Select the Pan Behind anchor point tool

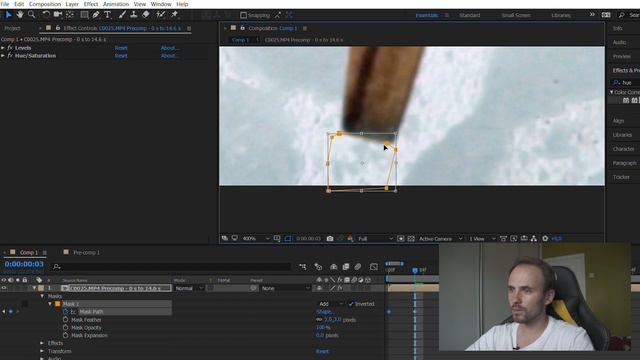click(x=70, y=15)
